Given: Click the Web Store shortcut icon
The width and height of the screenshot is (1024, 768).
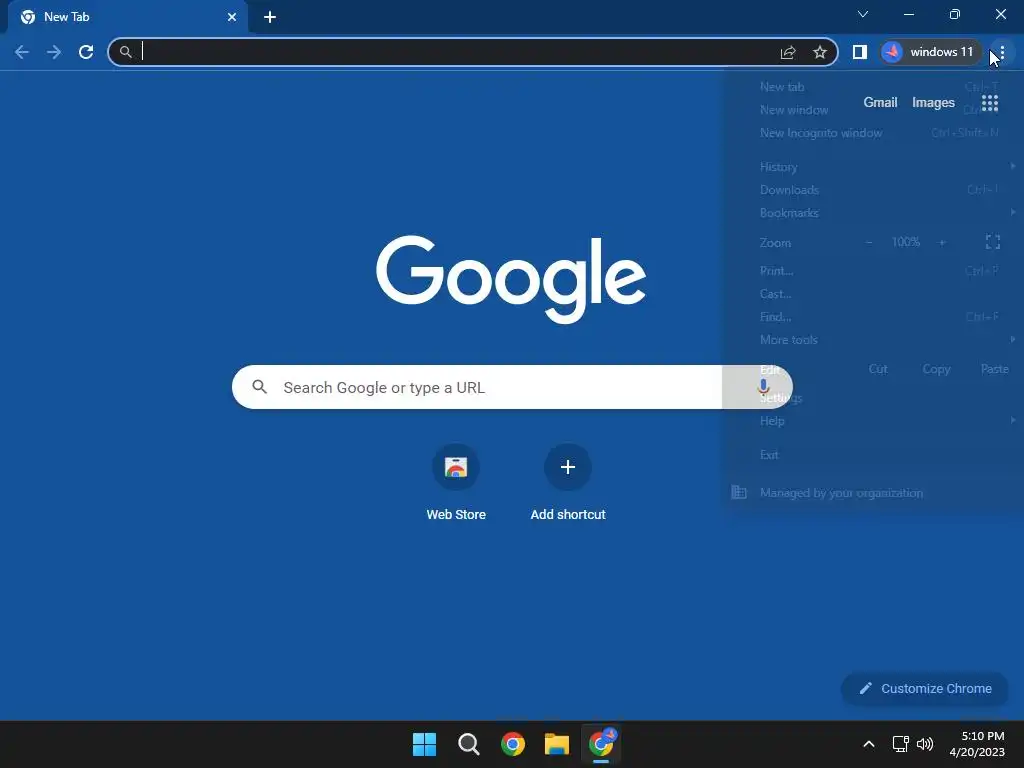Looking at the screenshot, I should (x=456, y=467).
